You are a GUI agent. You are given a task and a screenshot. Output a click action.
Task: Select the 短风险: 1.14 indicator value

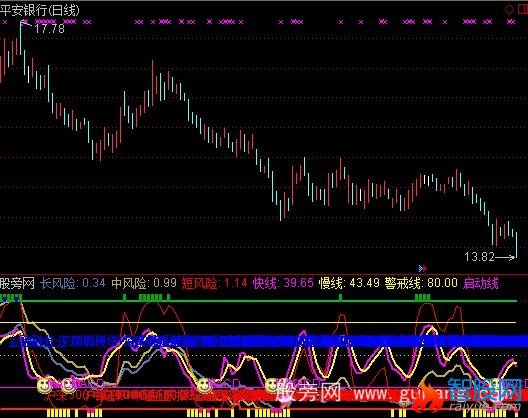click(x=214, y=283)
